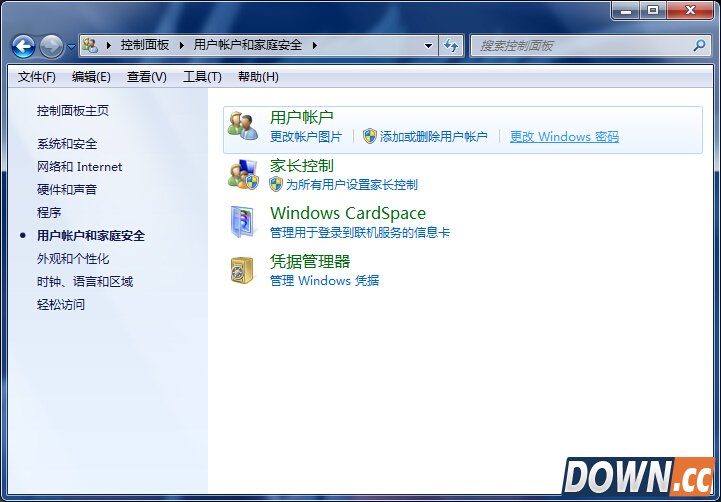
Task: Go to 控制面板主页 in sidebar
Action: tap(73, 111)
